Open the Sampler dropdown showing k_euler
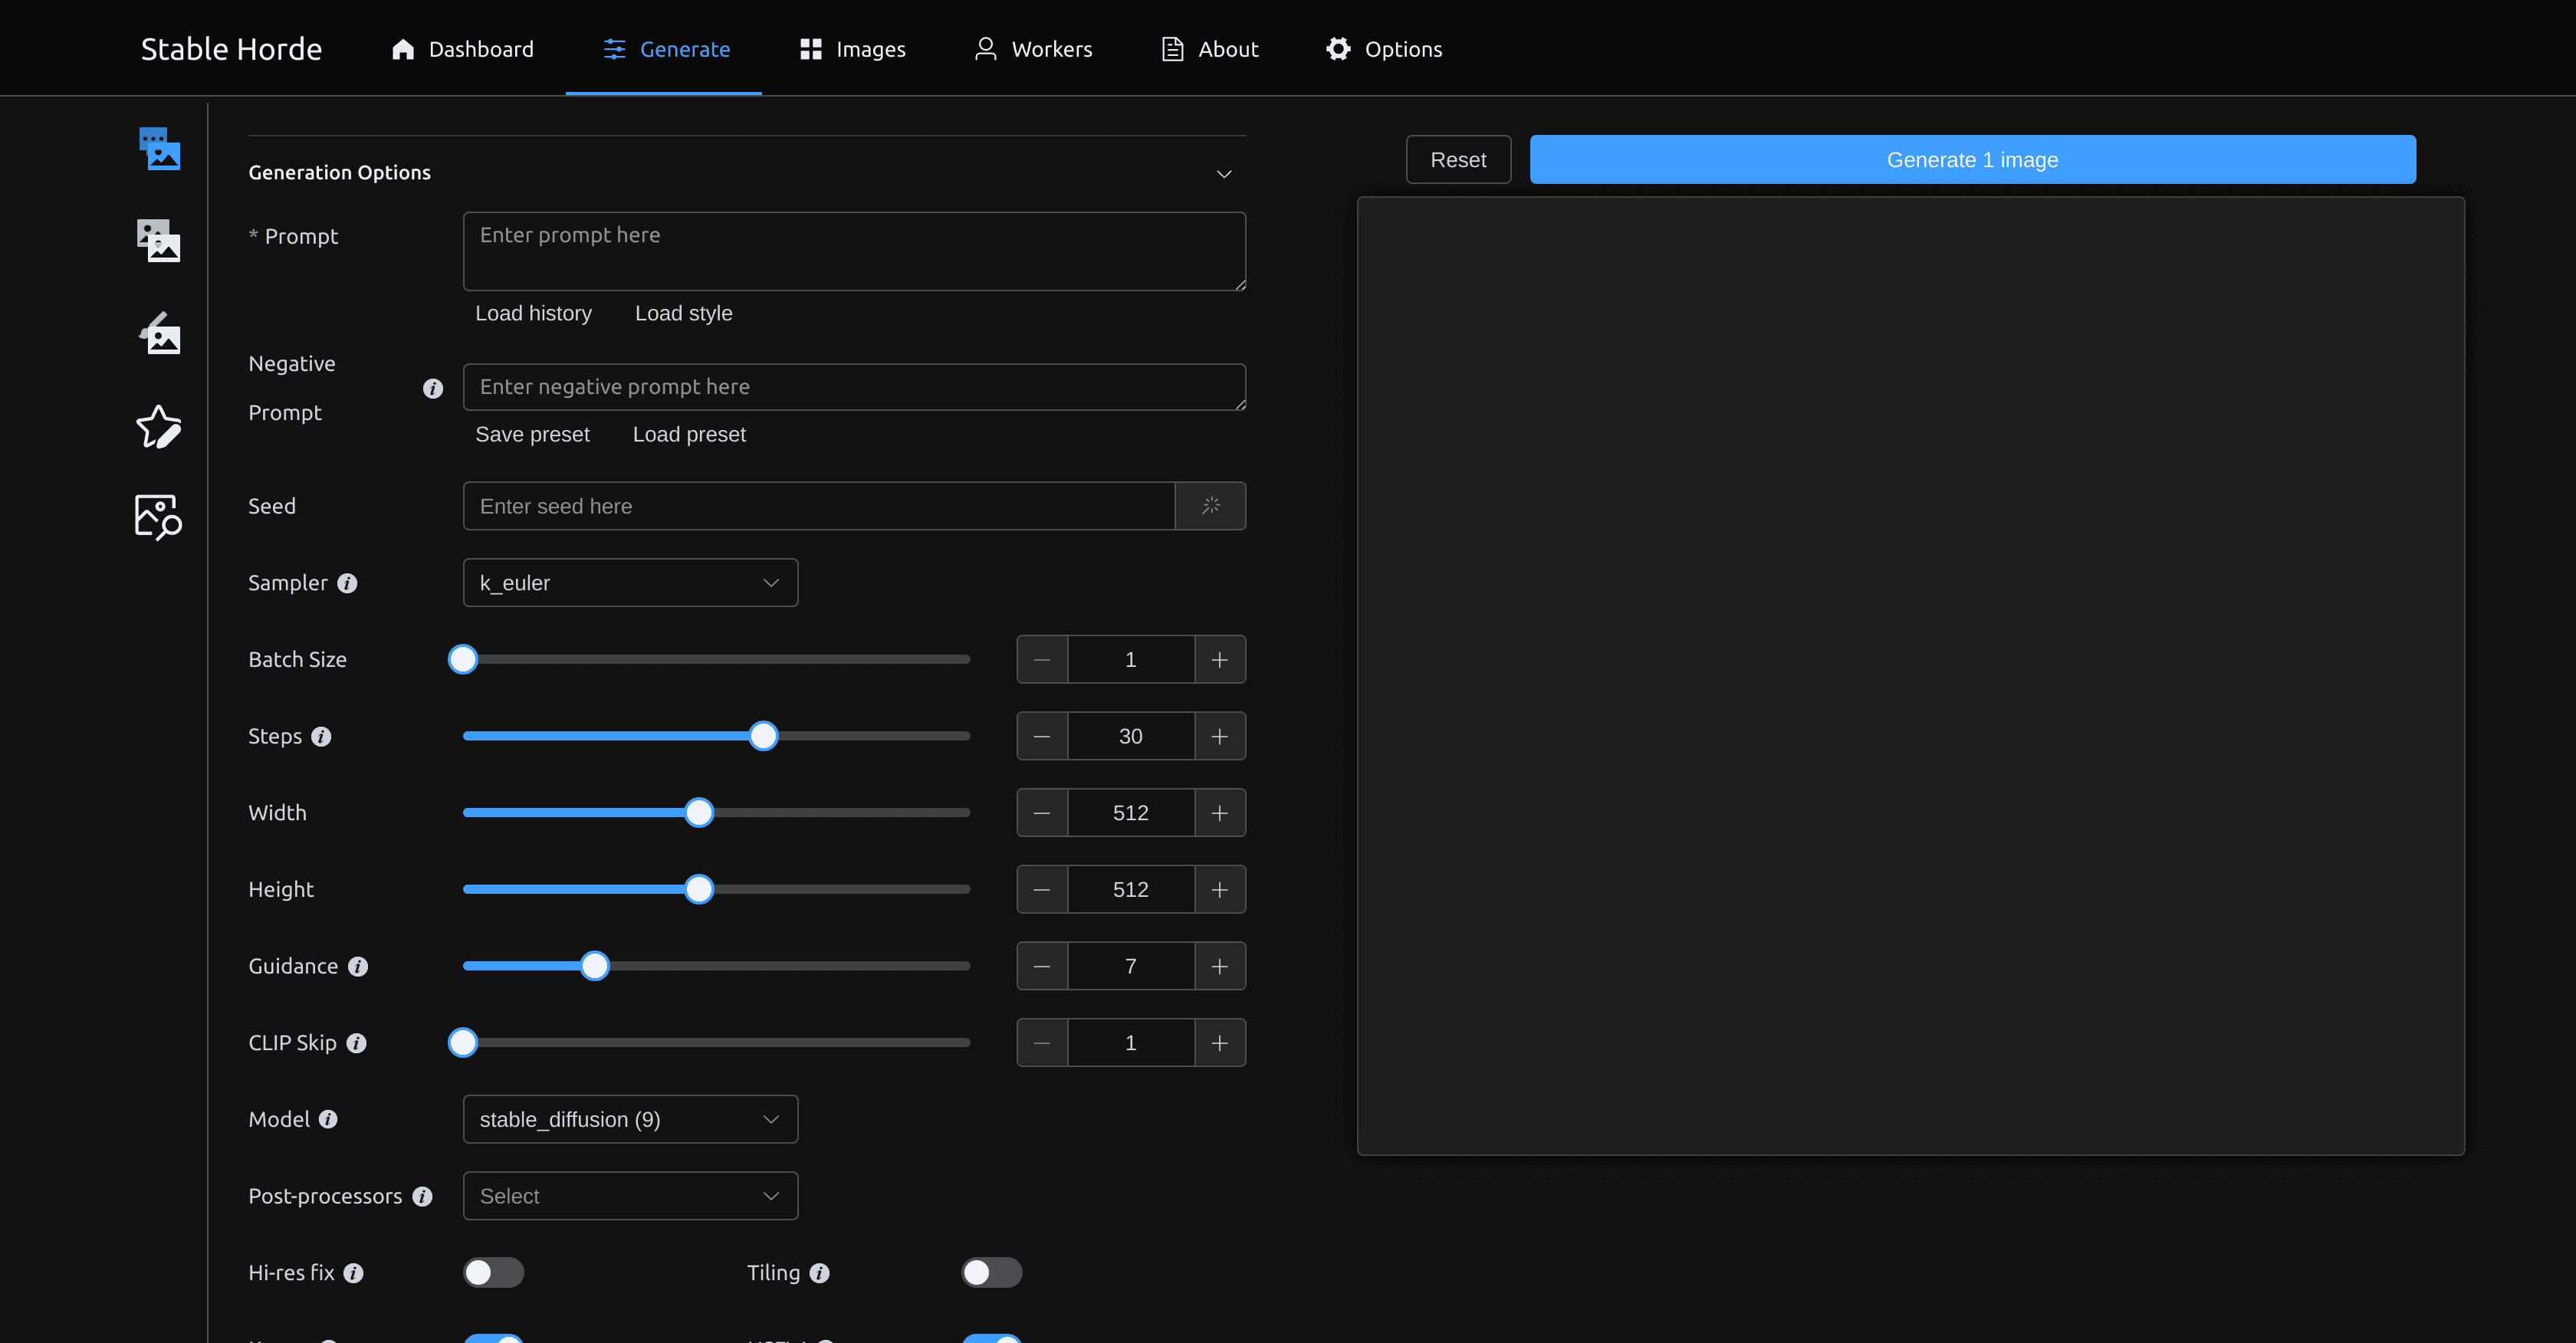 pyautogui.click(x=630, y=582)
